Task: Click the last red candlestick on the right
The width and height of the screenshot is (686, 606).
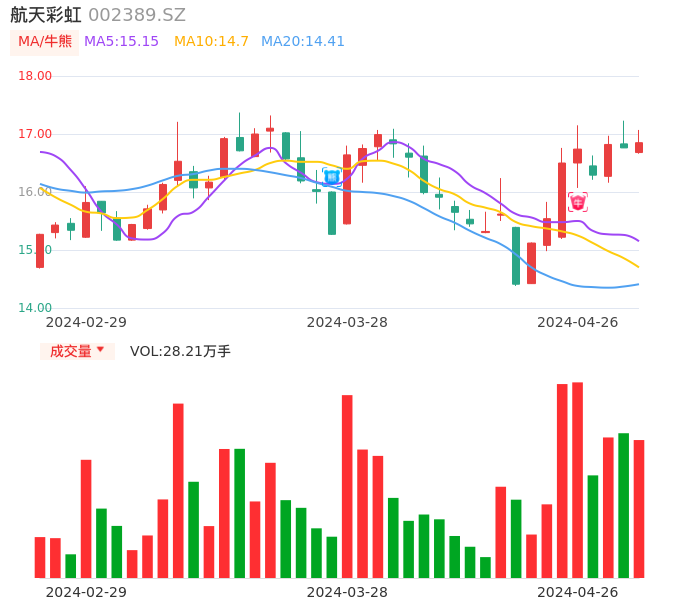Action: pos(639,147)
